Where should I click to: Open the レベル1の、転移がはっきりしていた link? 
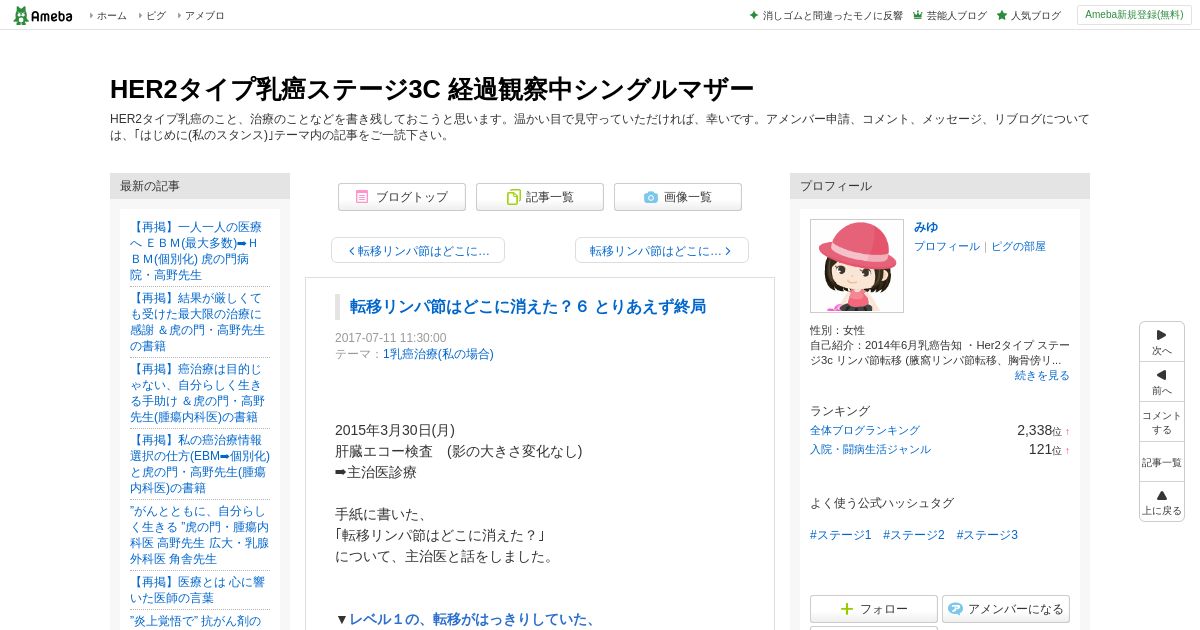coord(472,619)
